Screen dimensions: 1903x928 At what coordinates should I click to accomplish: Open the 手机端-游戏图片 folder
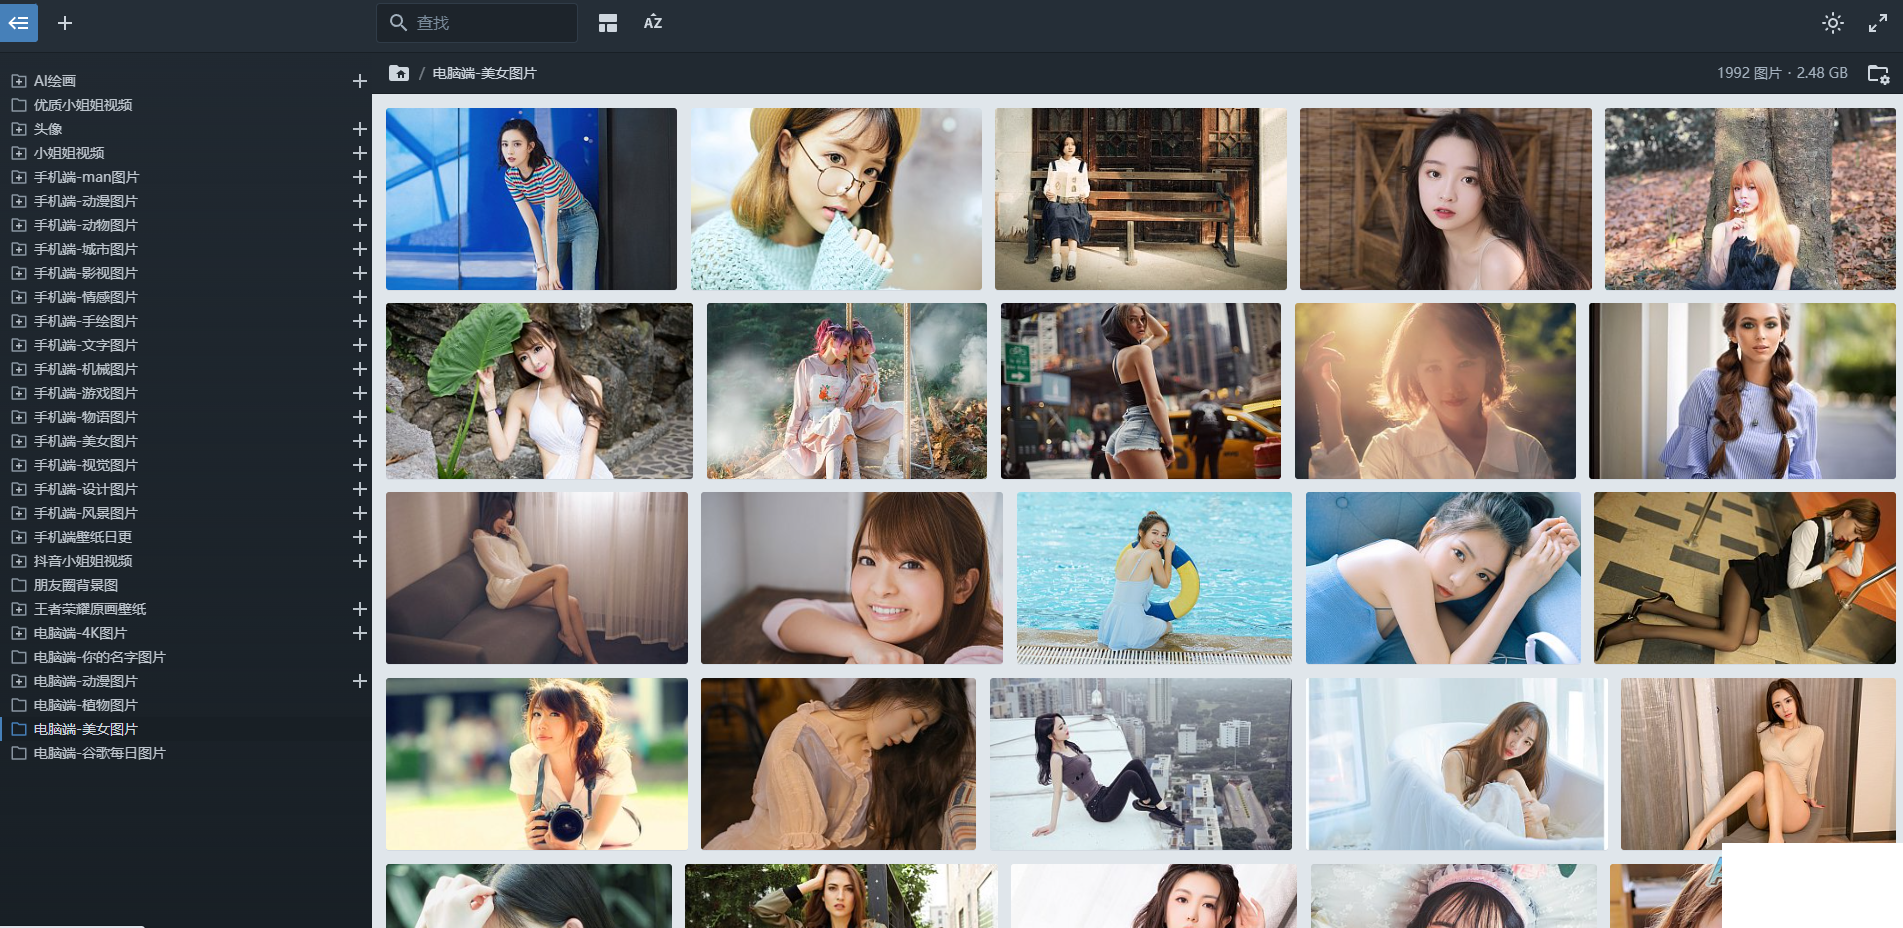pyautogui.click(x=85, y=393)
